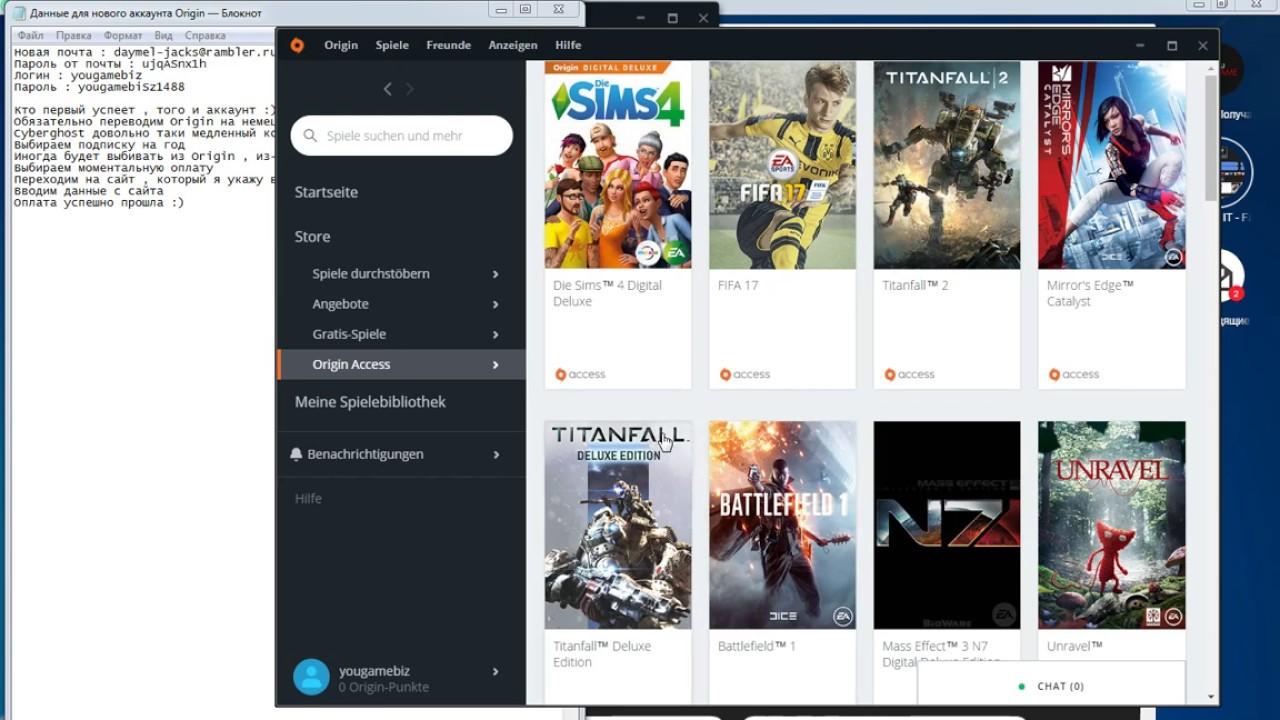1280x720 pixels.
Task: Open the Freunde menu
Action: [448, 45]
